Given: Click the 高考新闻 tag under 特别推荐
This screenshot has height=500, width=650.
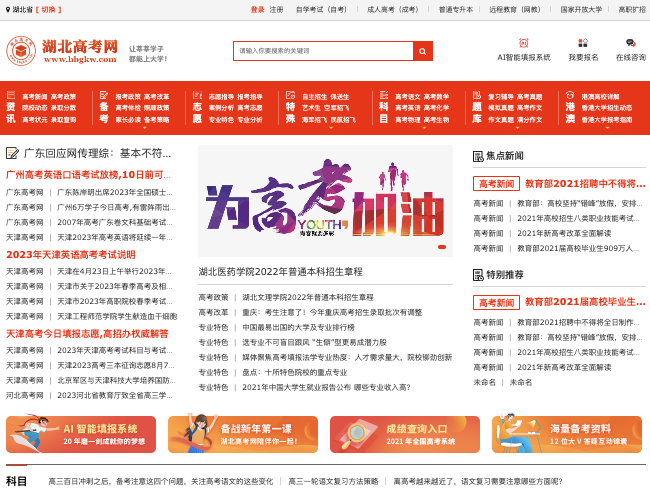Looking at the screenshot, I should (496, 303).
